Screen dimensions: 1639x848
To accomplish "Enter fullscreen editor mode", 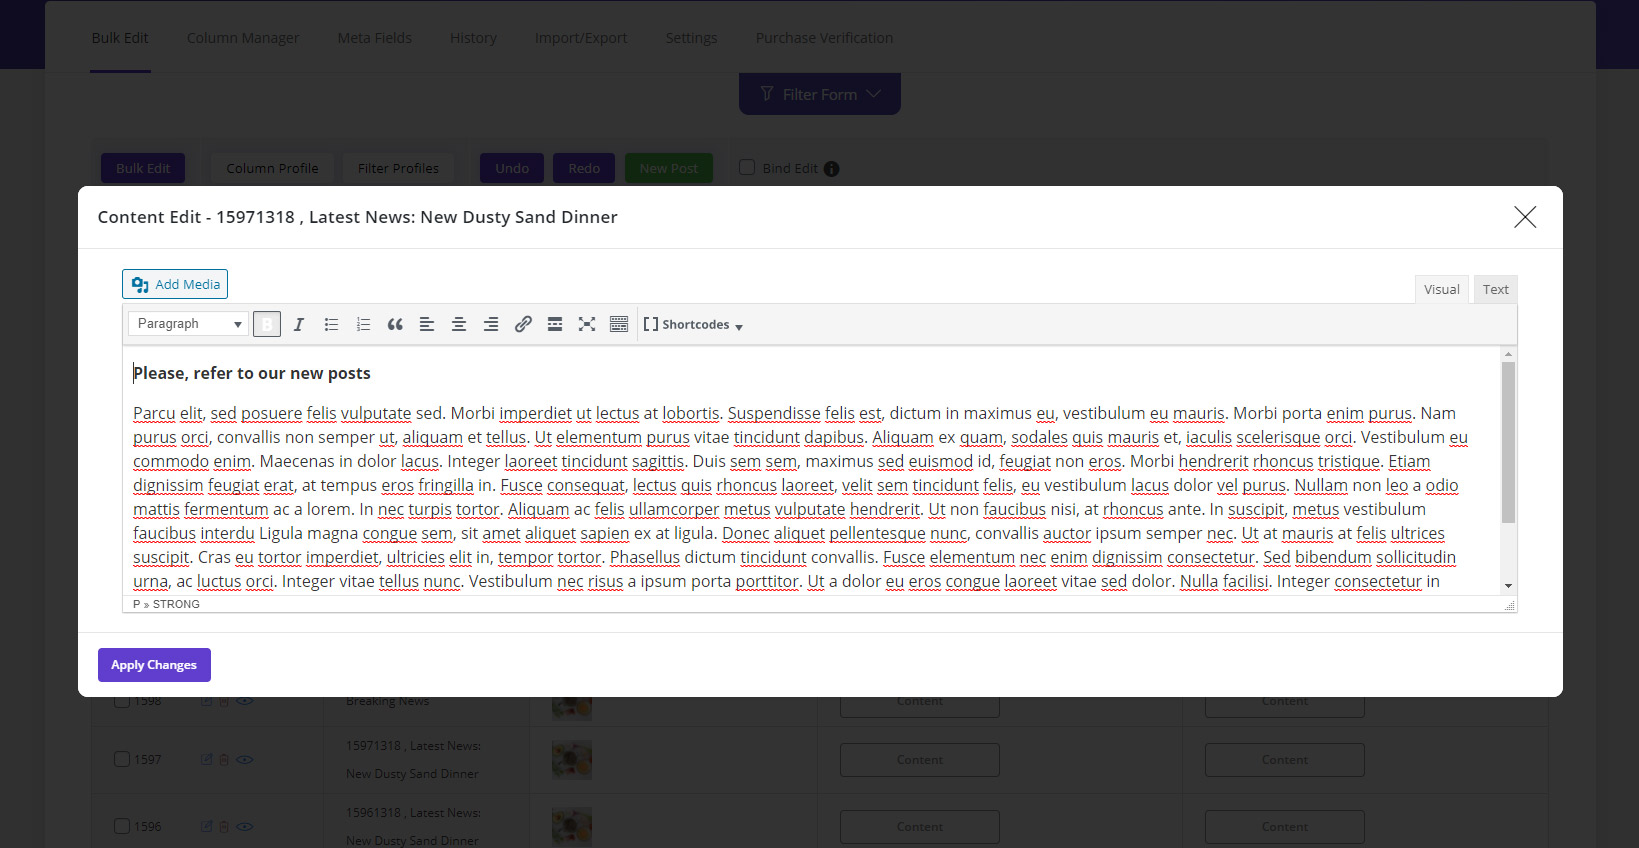I will 587,324.
